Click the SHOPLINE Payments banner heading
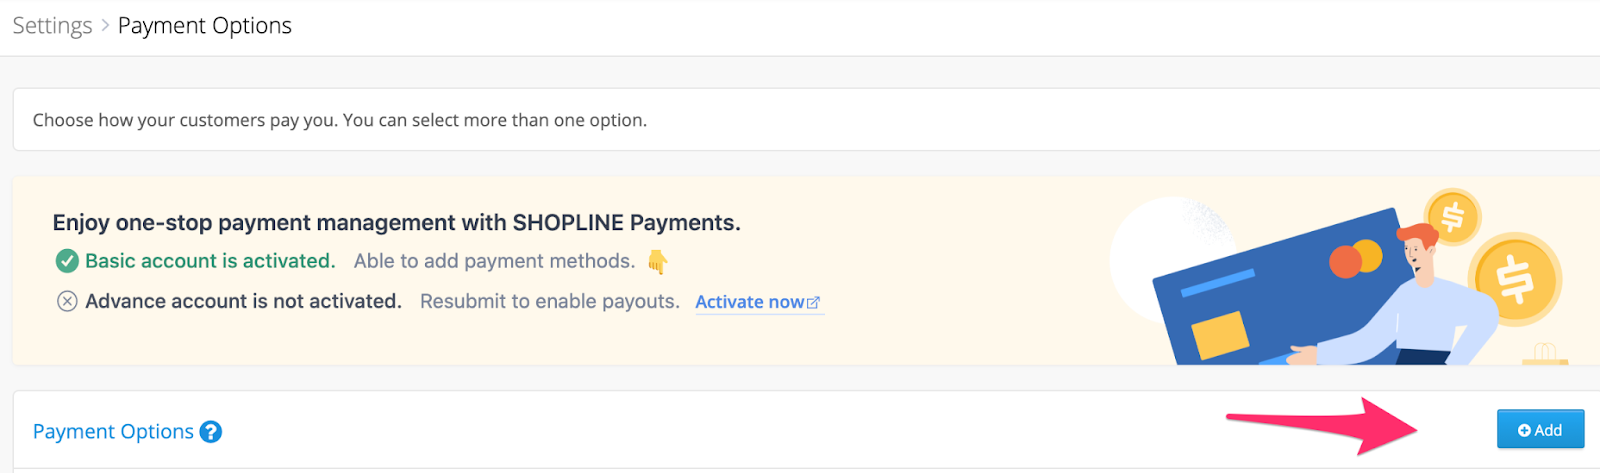 click(396, 223)
